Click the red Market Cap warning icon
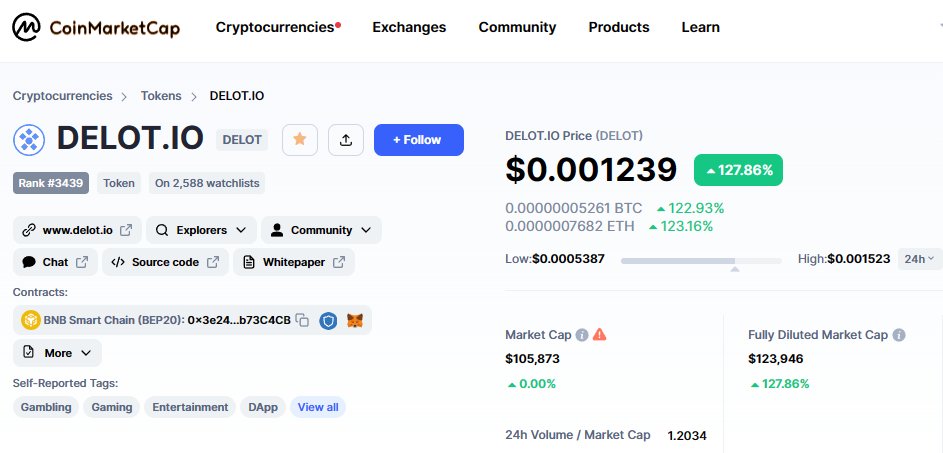Screen dimensions: 943x453 click(600, 335)
